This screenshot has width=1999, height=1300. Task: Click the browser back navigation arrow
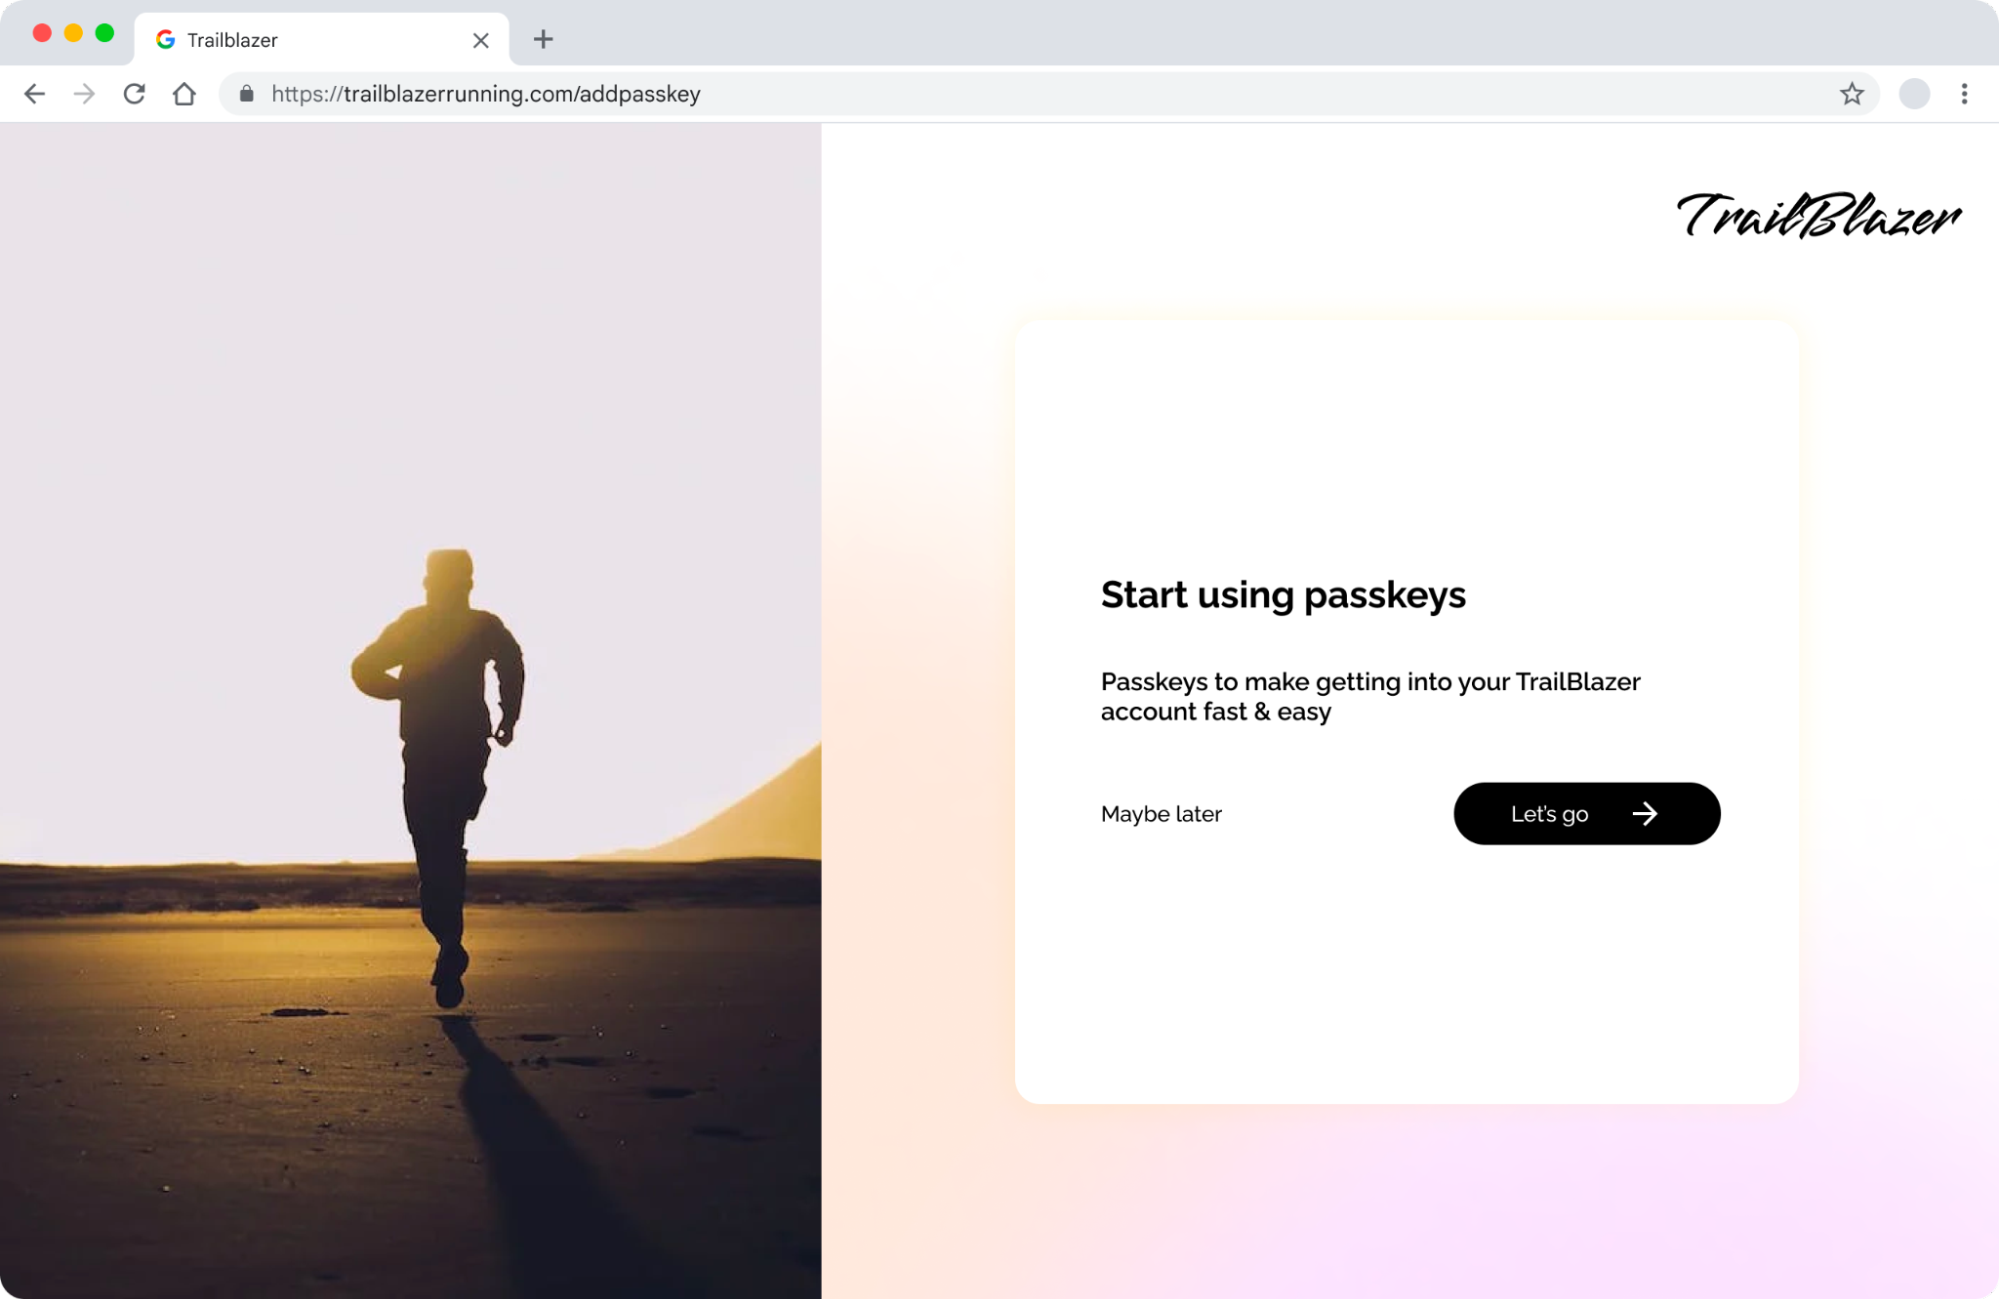coord(35,93)
